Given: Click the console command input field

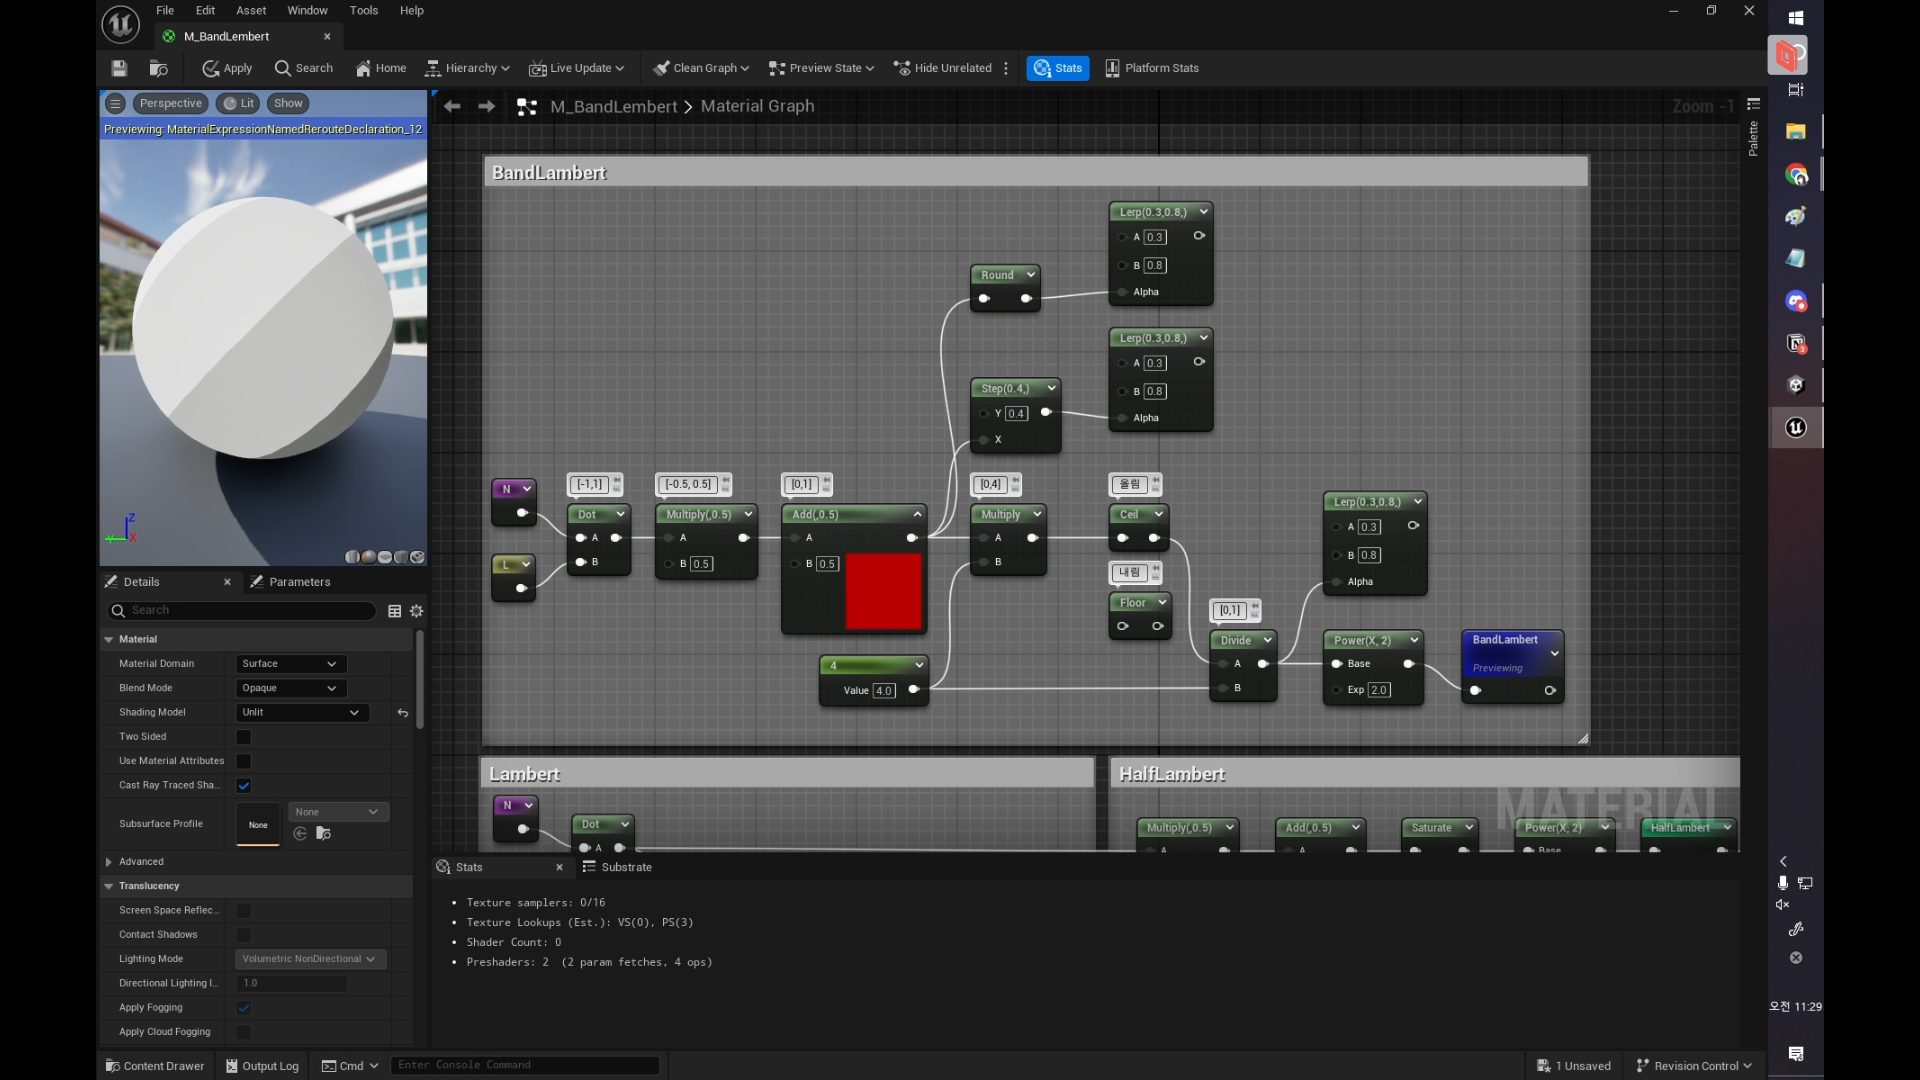Looking at the screenshot, I should tap(524, 1065).
